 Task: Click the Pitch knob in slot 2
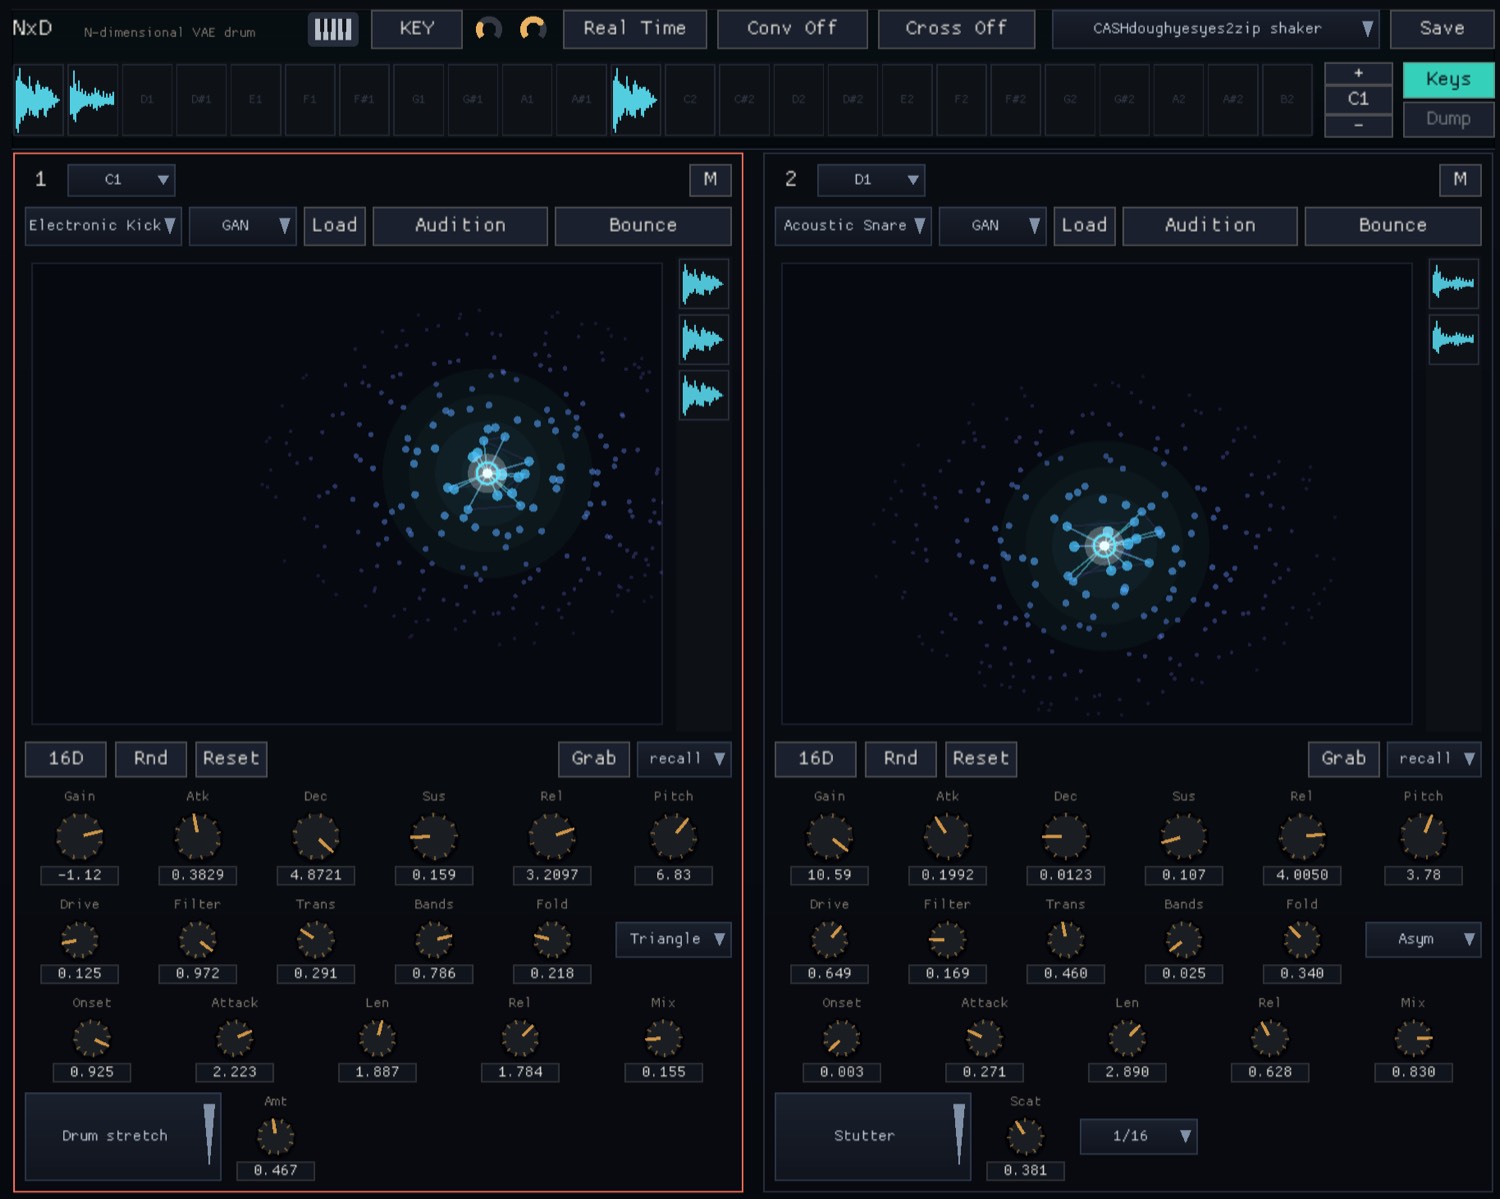click(x=1423, y=836)
